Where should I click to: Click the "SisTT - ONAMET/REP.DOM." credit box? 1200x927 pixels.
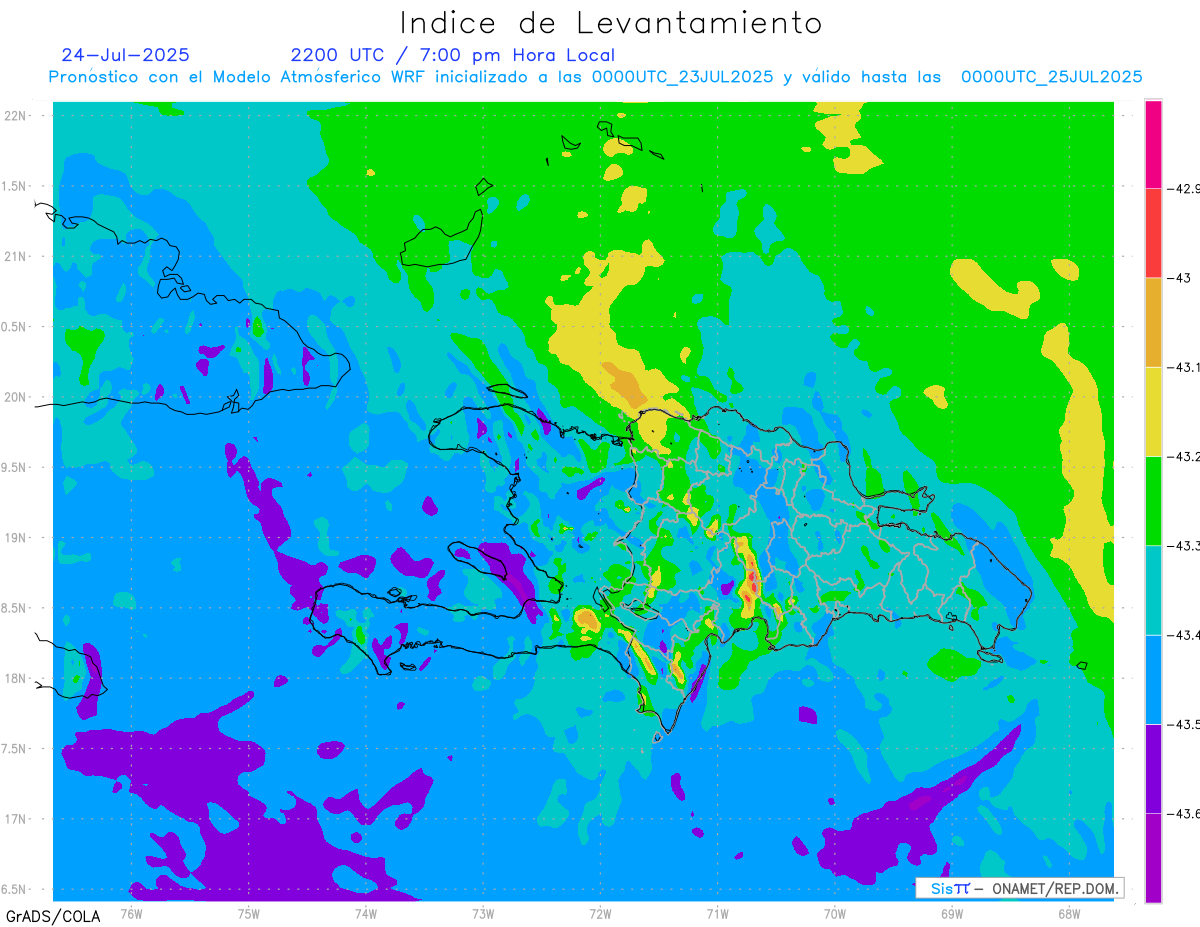(x=1019, y=888)
